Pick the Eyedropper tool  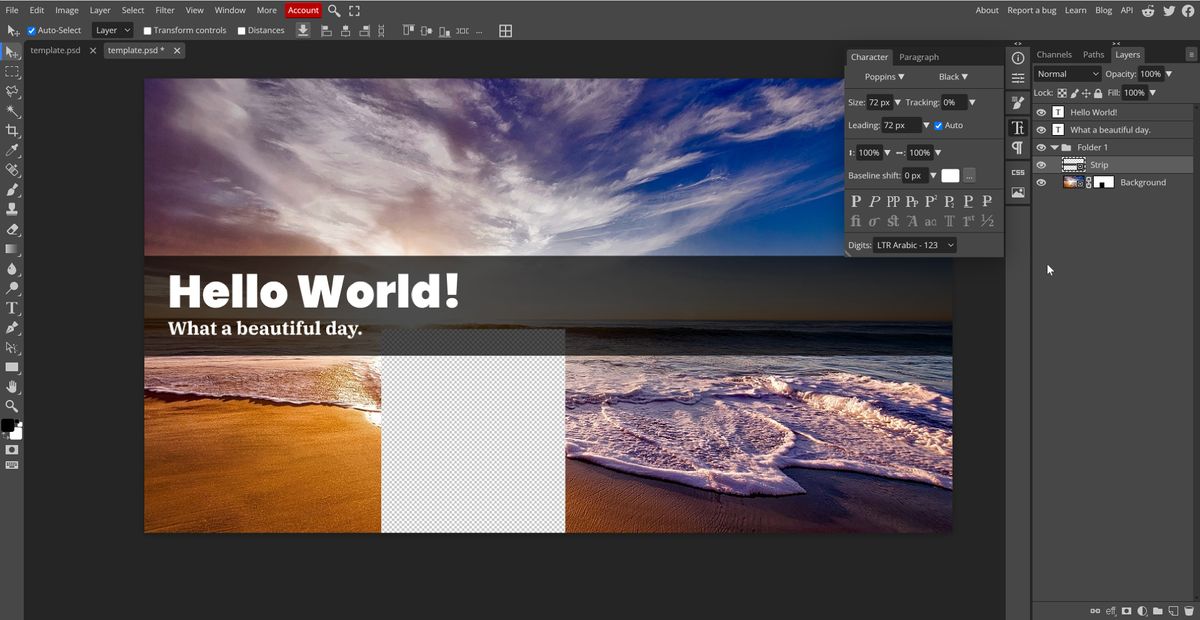point(12,150)
